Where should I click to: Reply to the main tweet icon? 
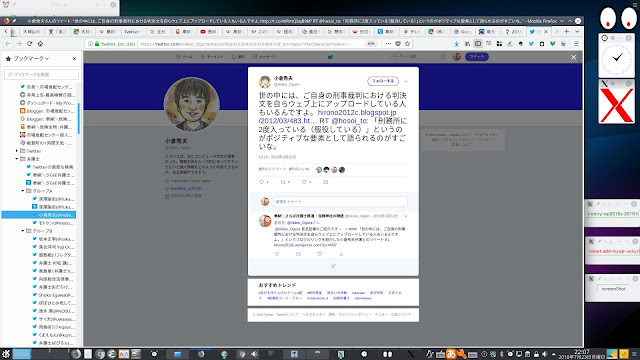[x=262, y=182]
